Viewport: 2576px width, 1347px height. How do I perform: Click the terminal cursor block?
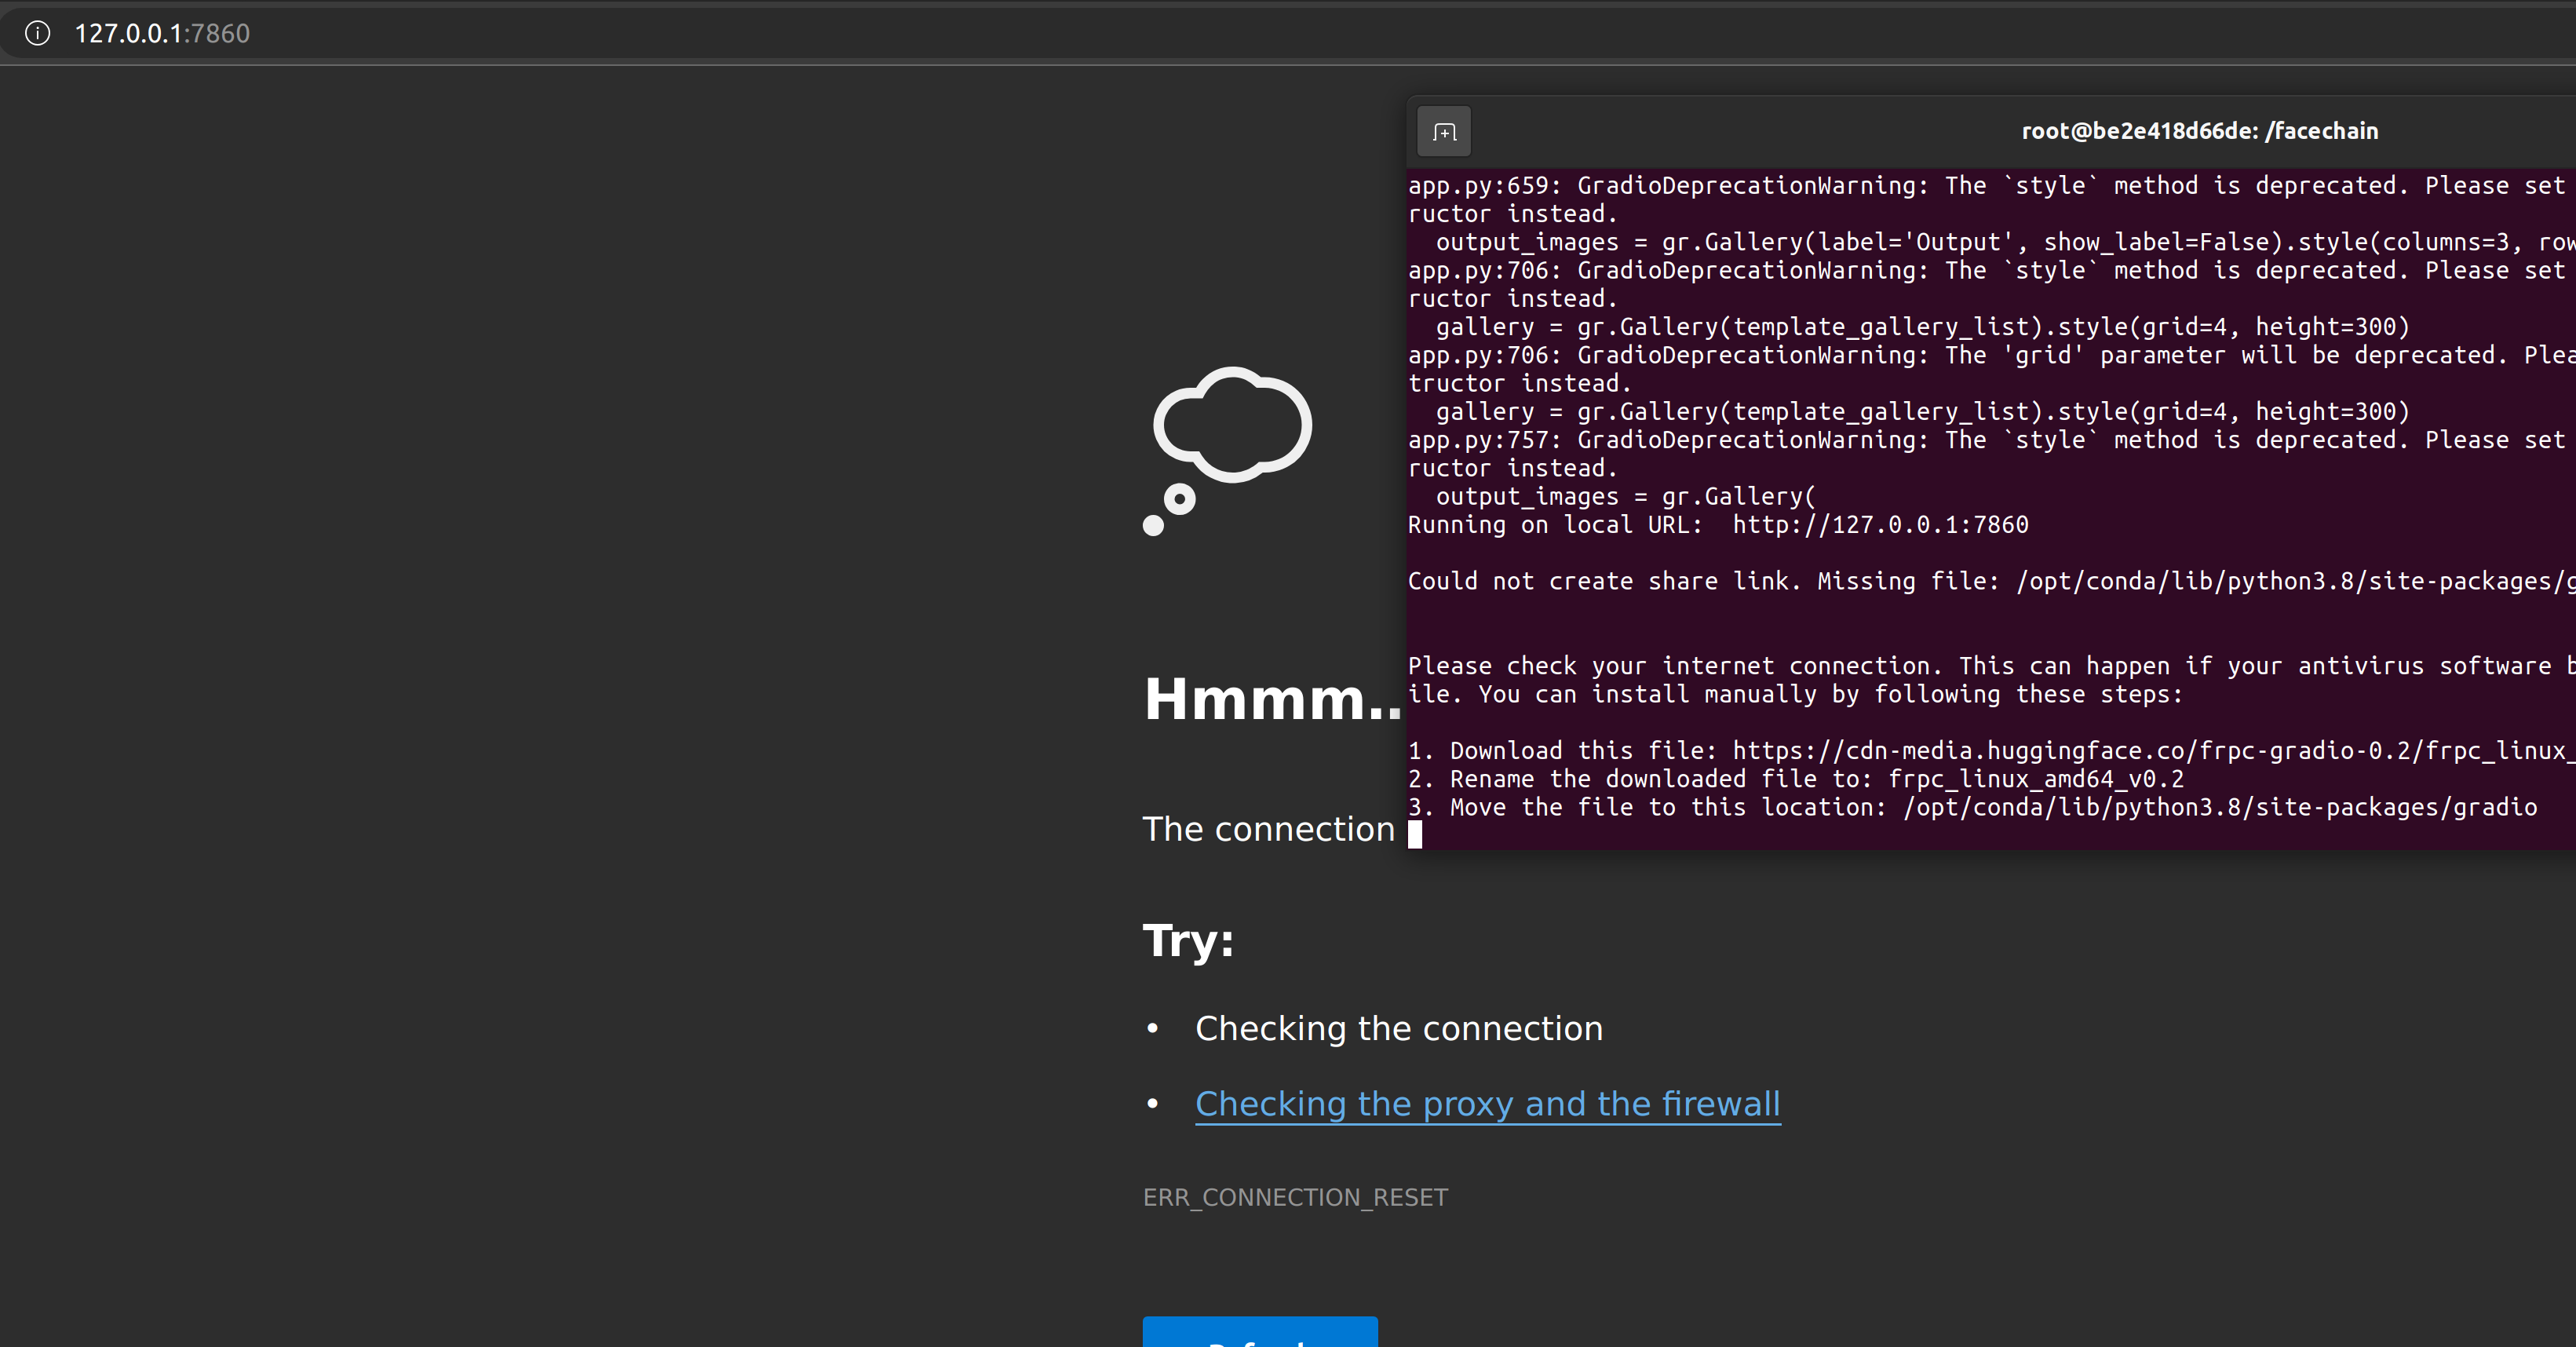tap(1415, 834)
